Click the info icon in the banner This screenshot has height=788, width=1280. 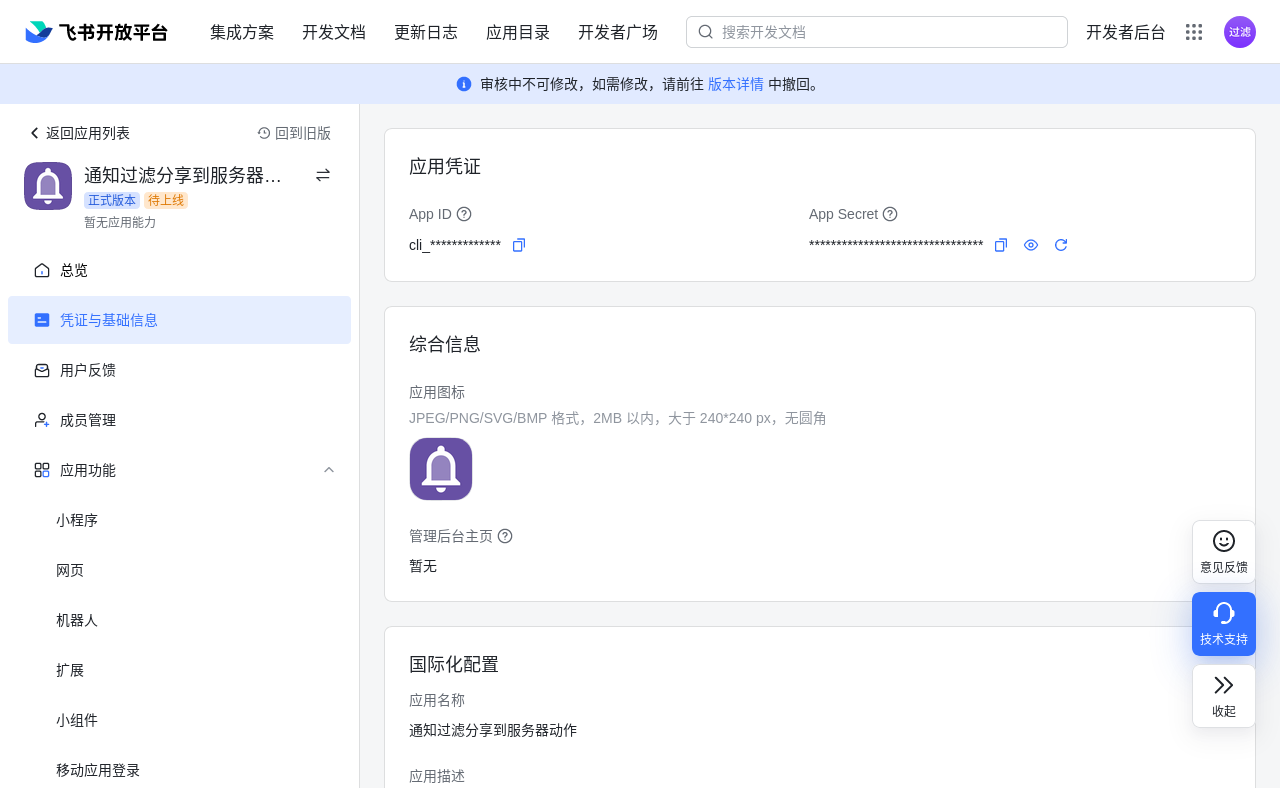click(x=464, y=84)
